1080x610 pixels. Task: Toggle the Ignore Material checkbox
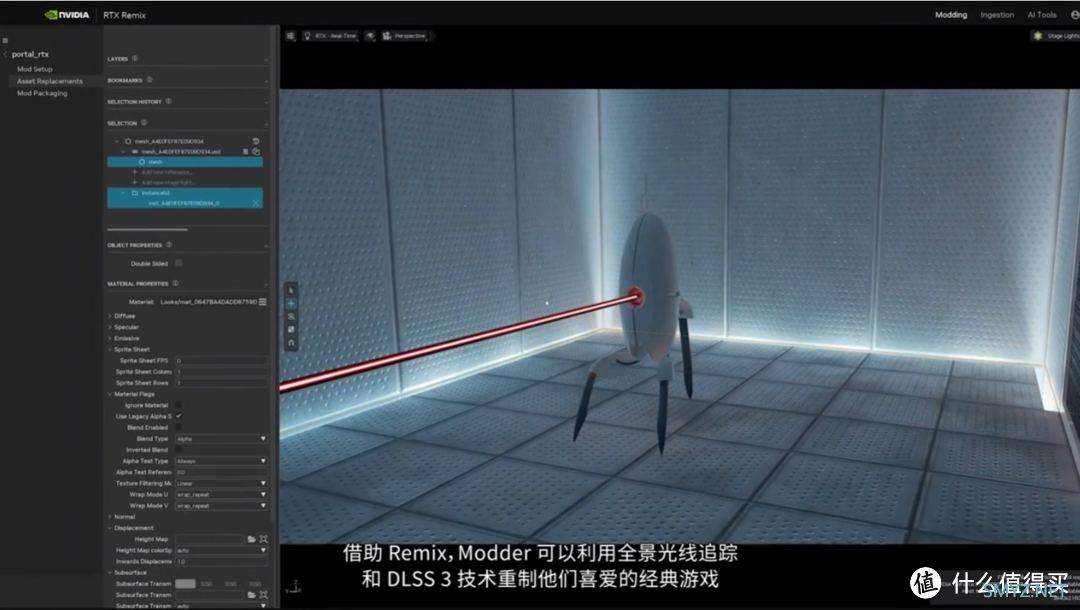click(178, 405)
